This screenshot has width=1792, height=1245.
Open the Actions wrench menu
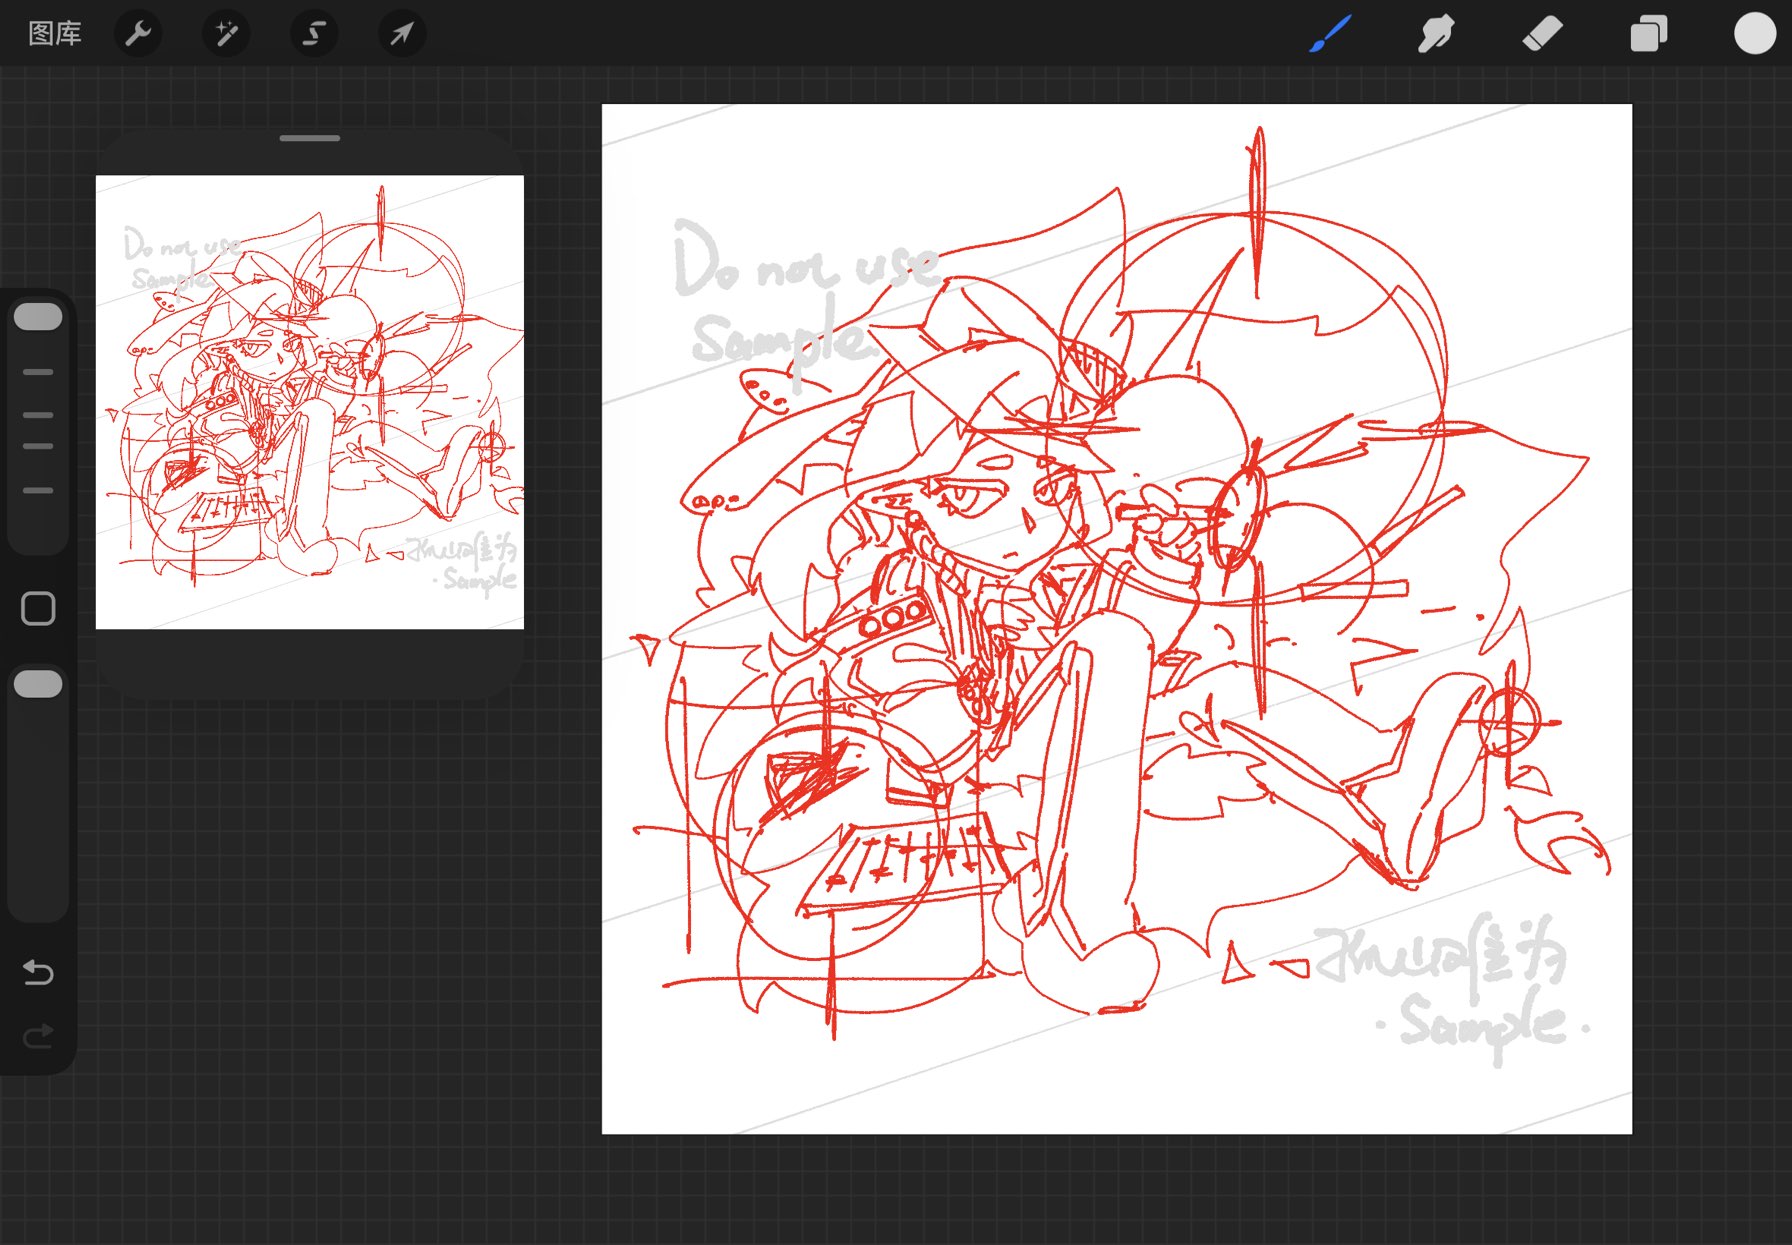tap(138, 34)
